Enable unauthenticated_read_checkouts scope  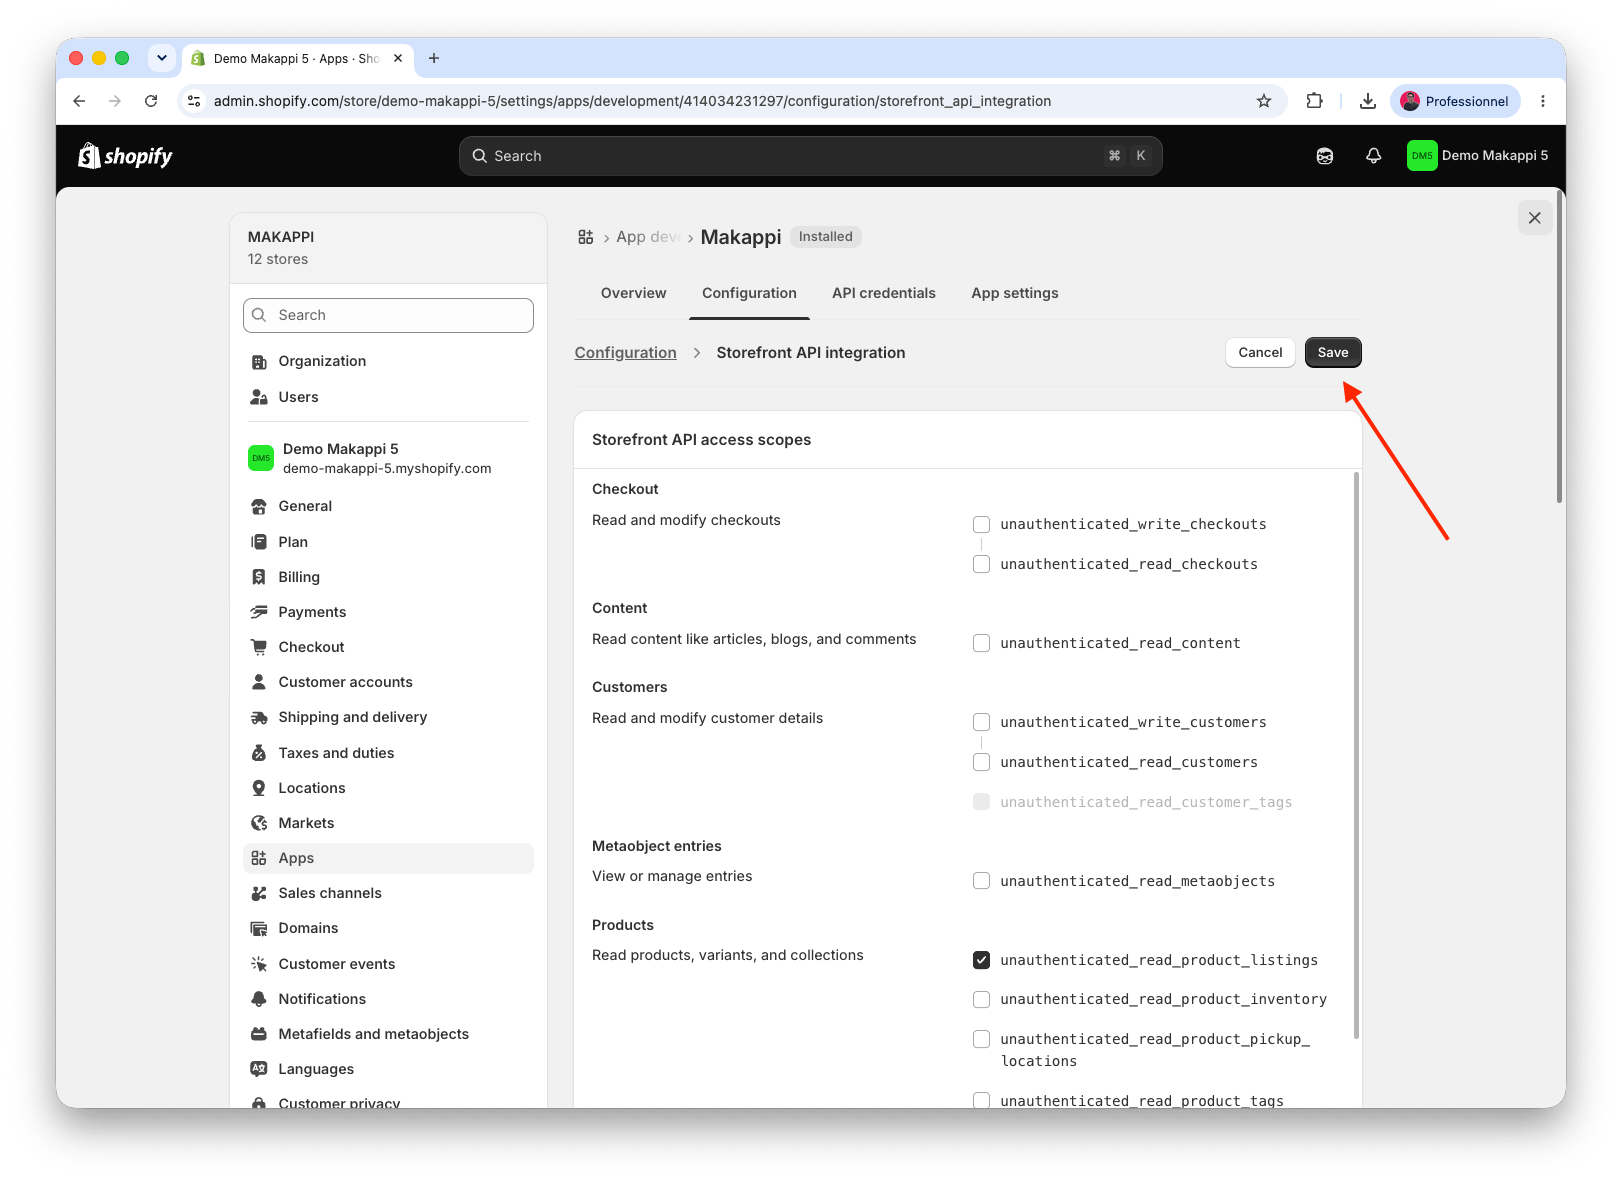[x=982, y=564]
